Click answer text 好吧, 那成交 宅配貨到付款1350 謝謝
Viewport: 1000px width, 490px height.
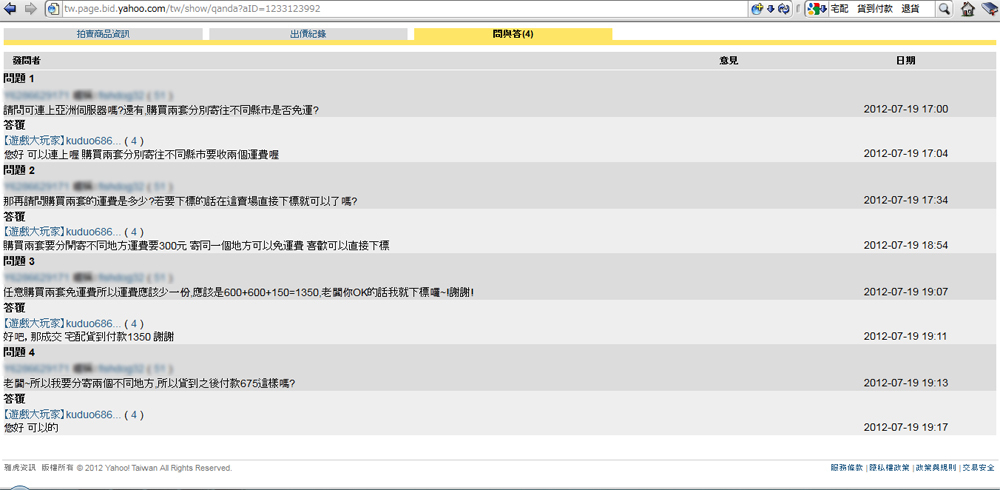[89, 338]
